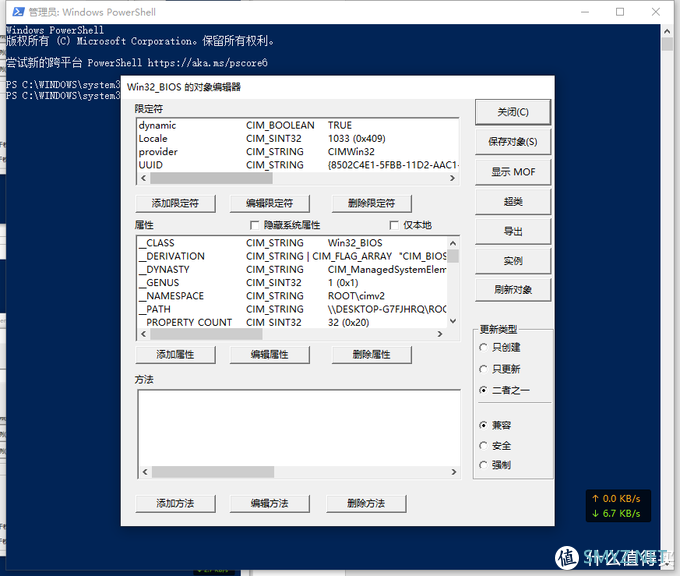Click ROOT\cimv2 namespace value
This screenshot has height=576, width=680.
pyautogui.click(x=356, y=296)
